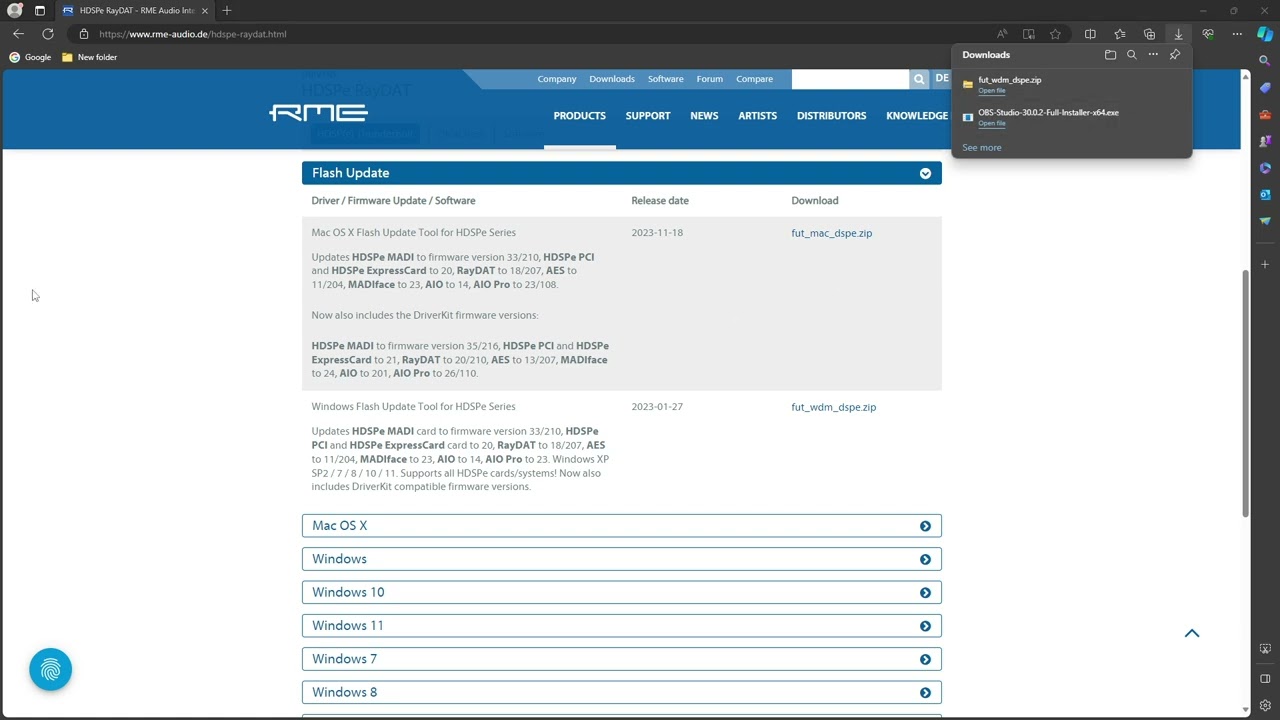Click the site search magnifier button
Screen dimensions: 1280x720
point(919,79)
